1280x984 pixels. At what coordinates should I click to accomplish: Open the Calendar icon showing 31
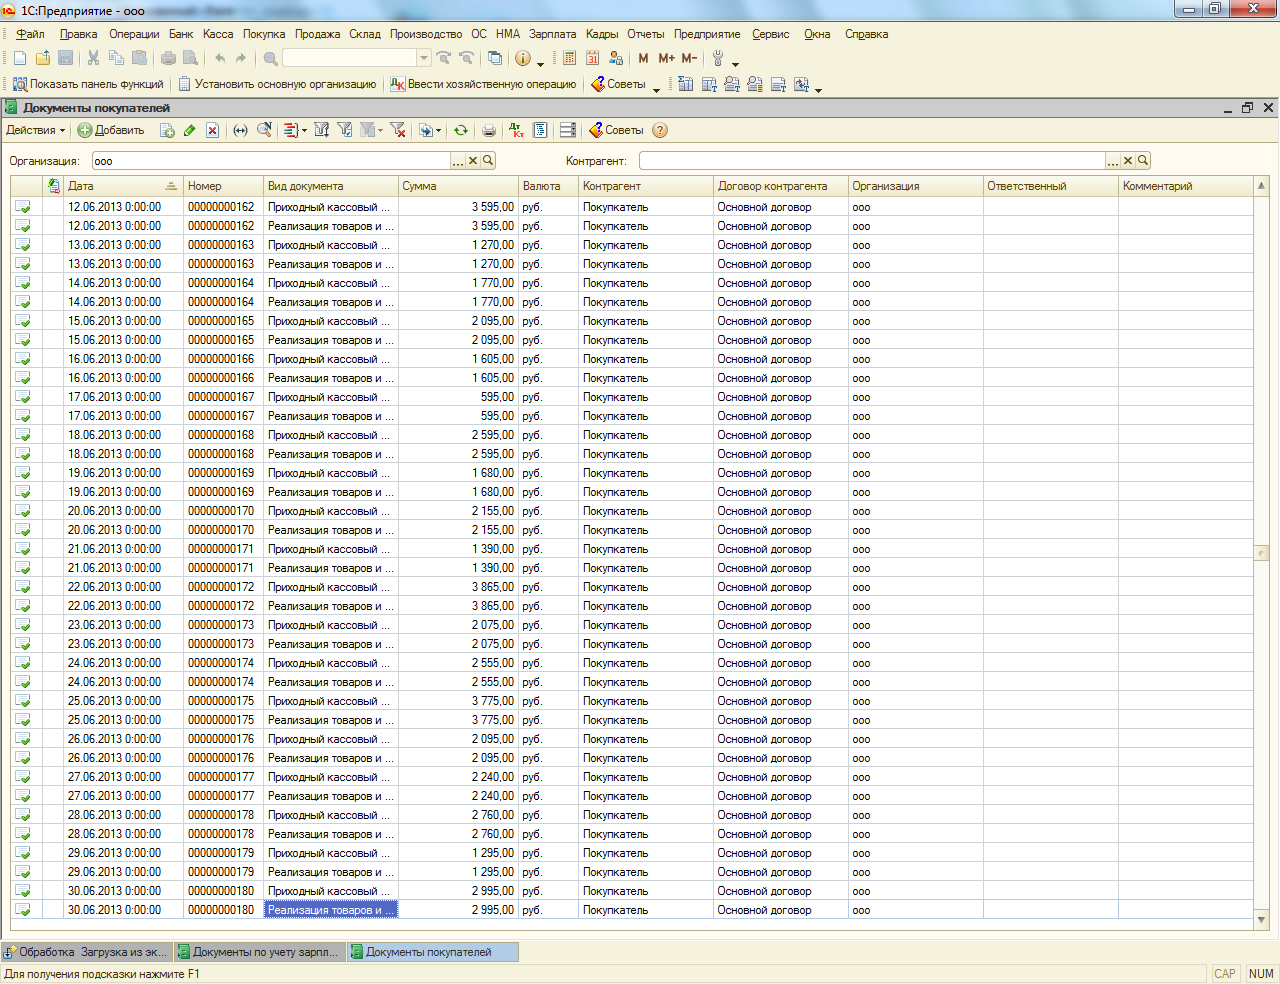tap(592, 58)
